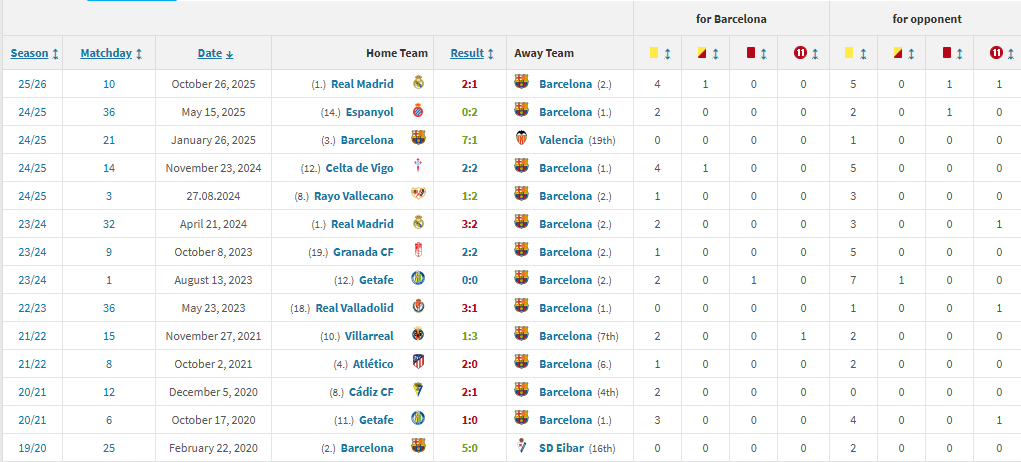Open the Granada CF team link
The image size is (1021, 462).
click(x=363, y=252)
